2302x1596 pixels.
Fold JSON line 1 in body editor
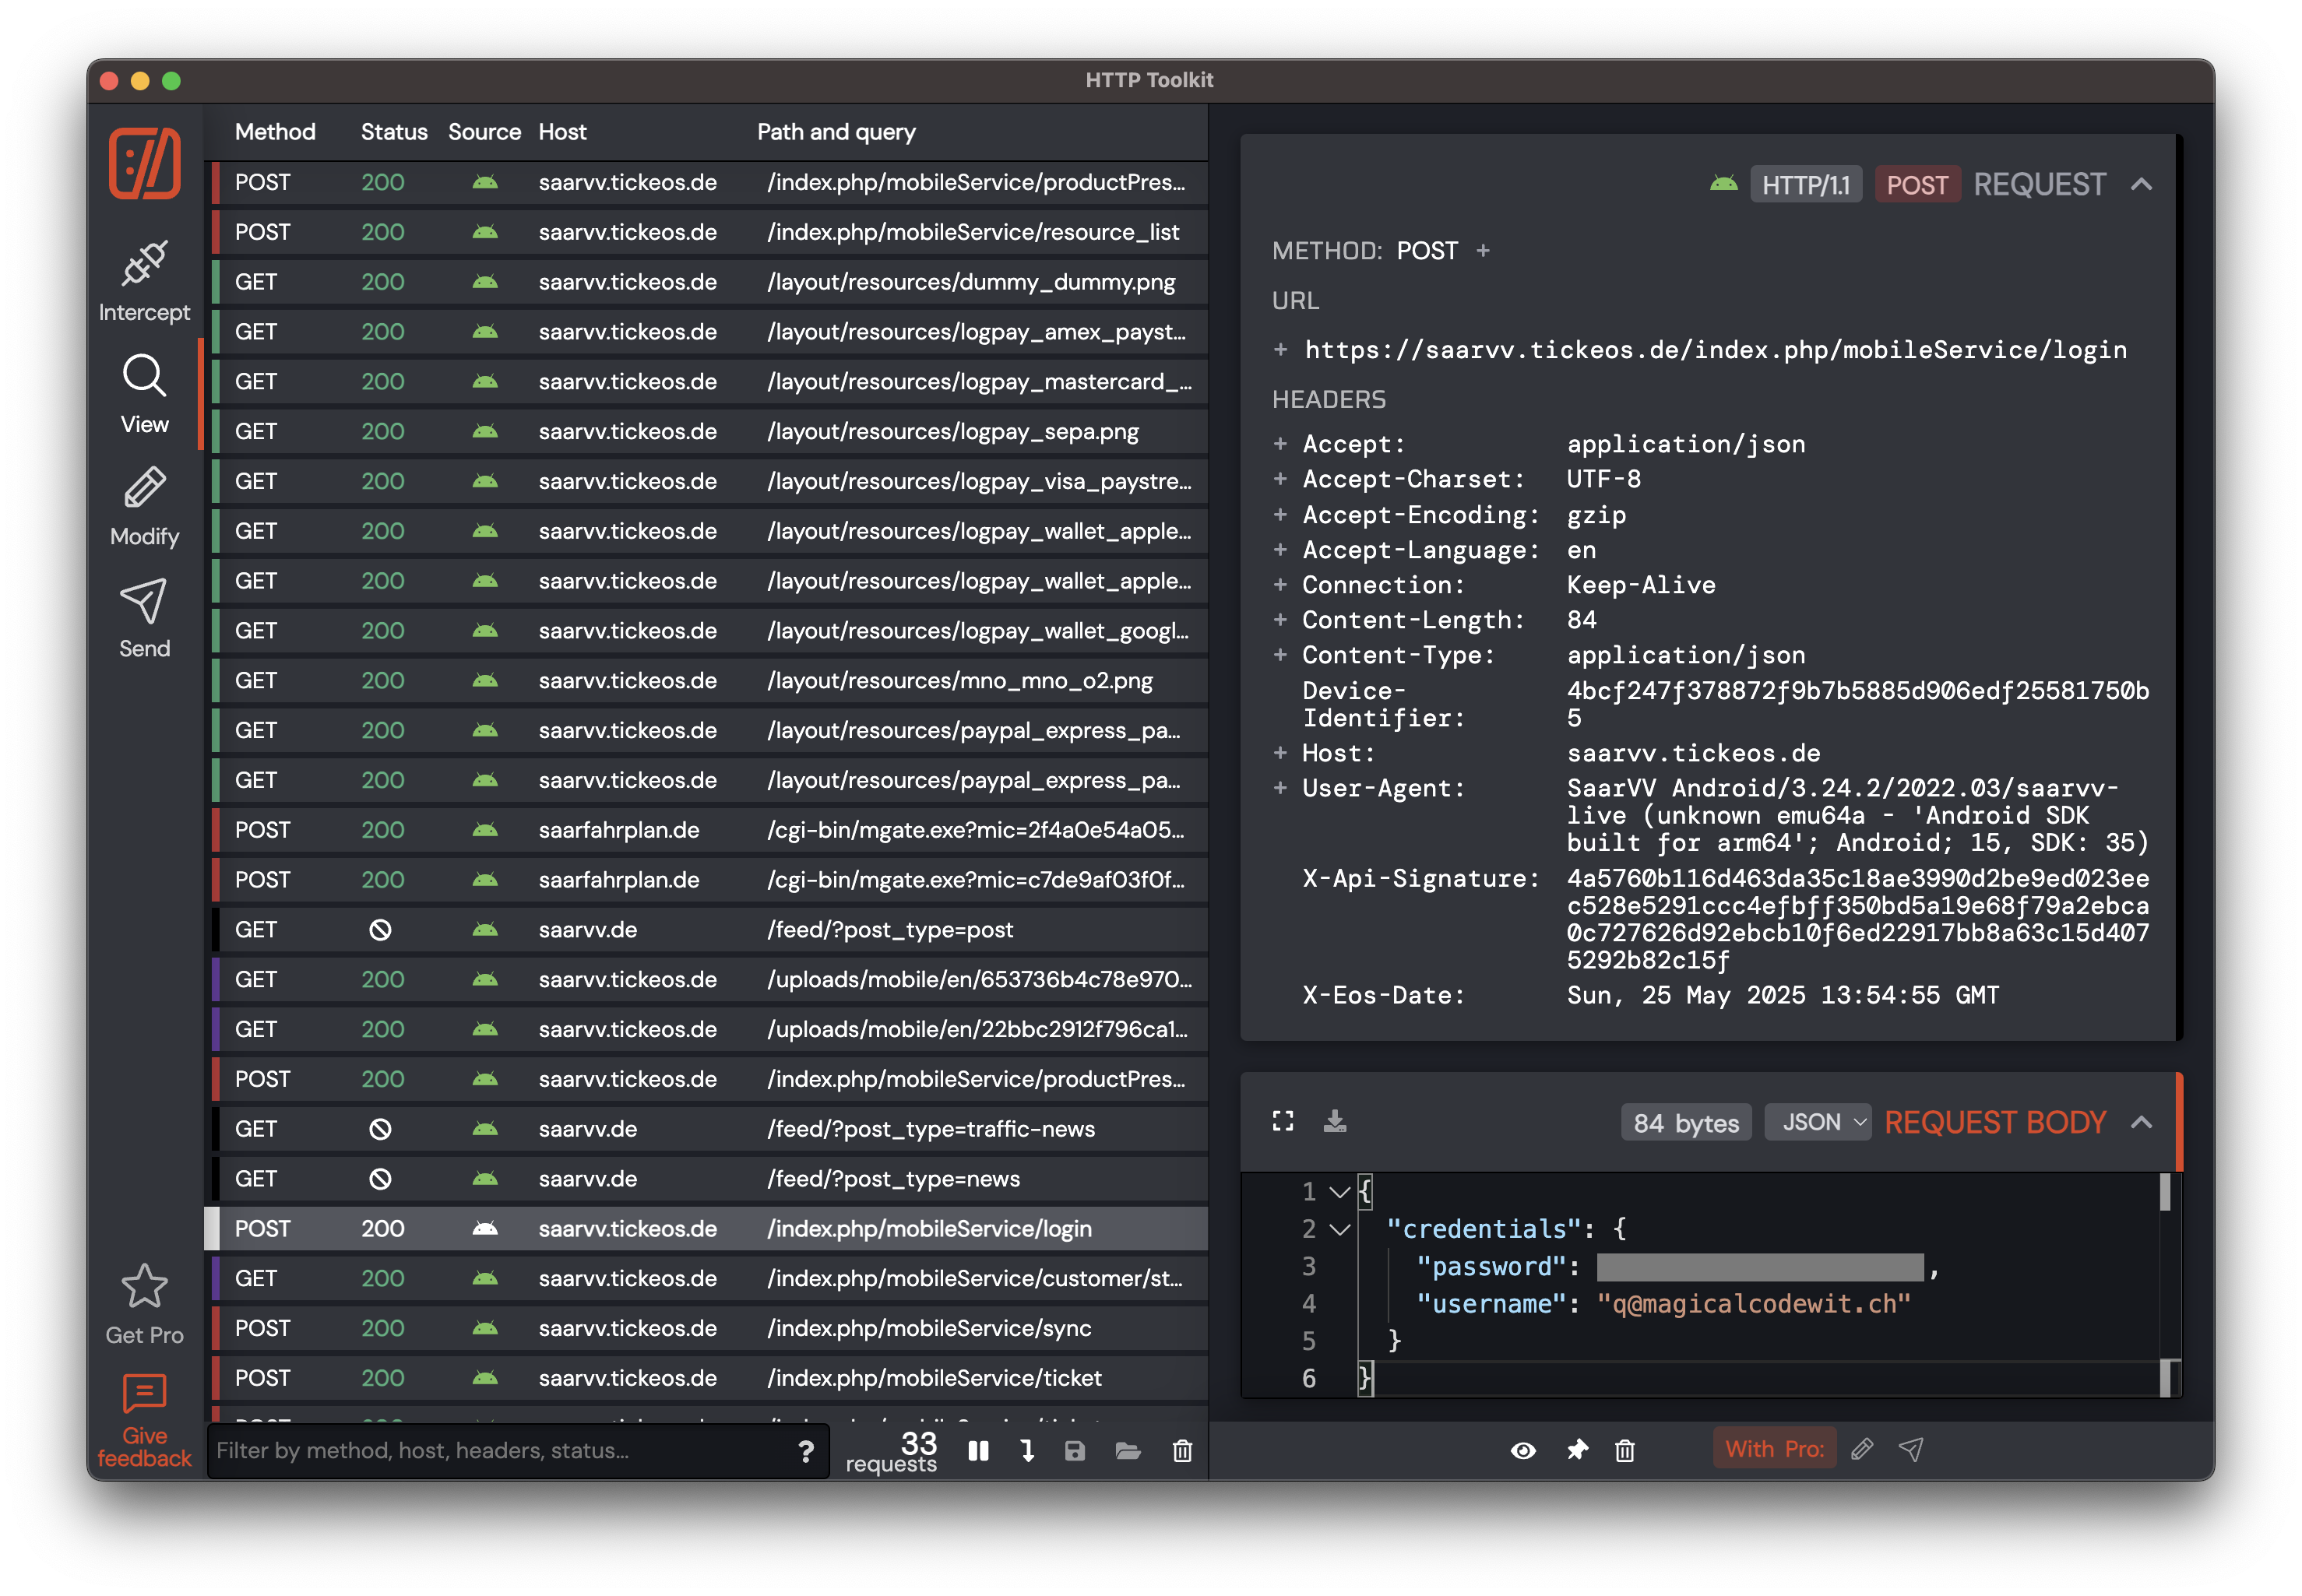pos(1340,1192)
